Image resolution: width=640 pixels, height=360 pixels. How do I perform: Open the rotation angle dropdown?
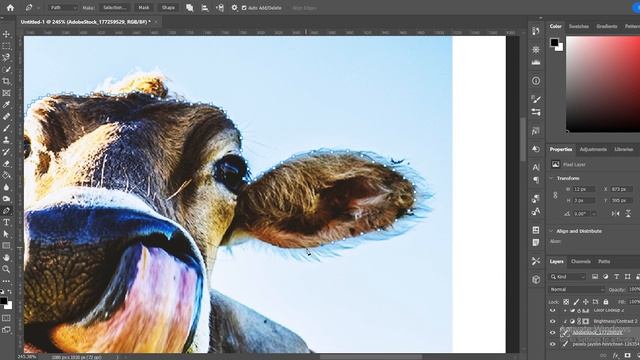(594, 213)
